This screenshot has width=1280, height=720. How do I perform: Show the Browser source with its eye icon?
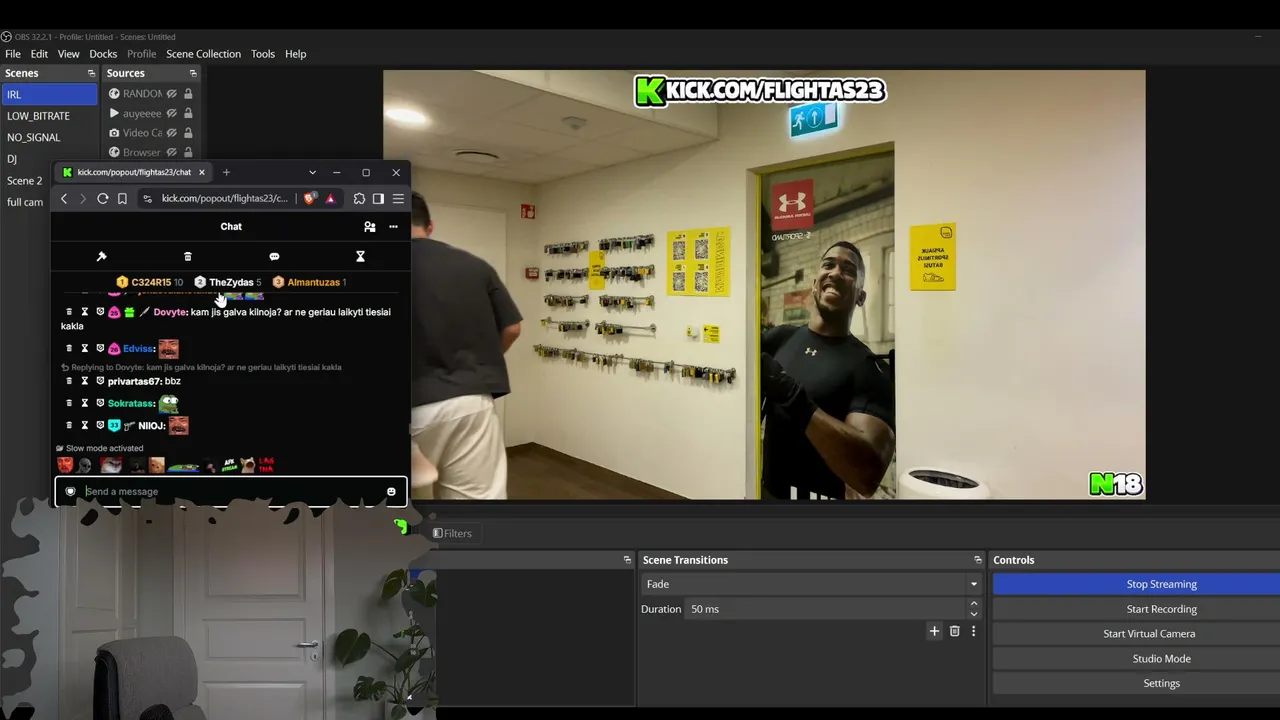(x=172, y=152)
